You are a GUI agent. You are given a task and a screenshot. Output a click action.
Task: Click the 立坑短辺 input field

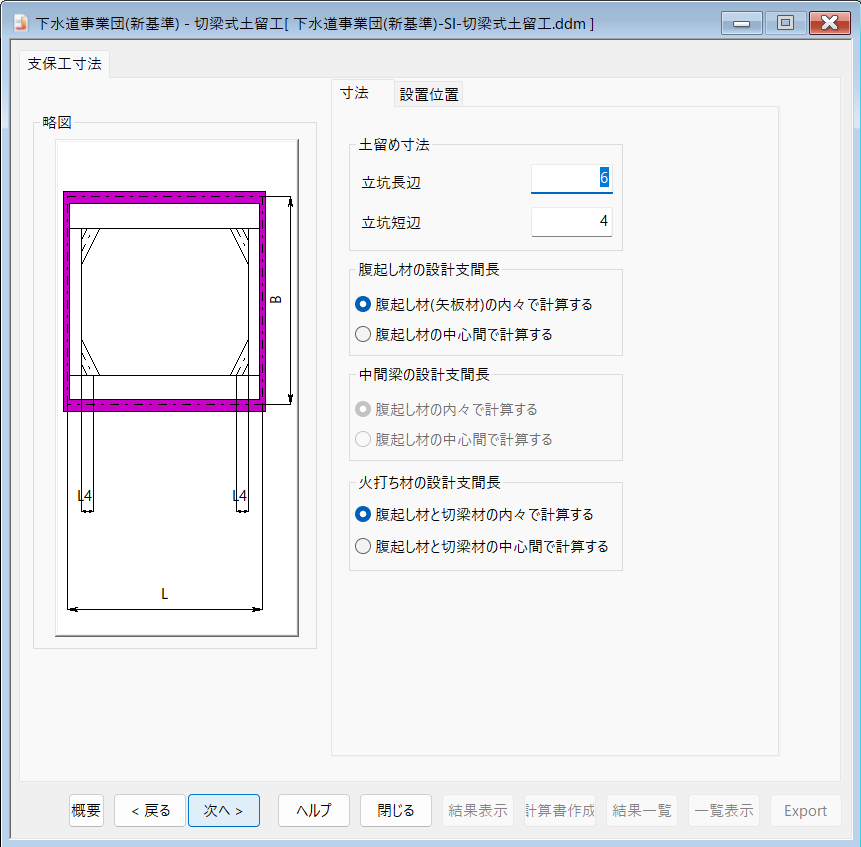pos(571,222)
